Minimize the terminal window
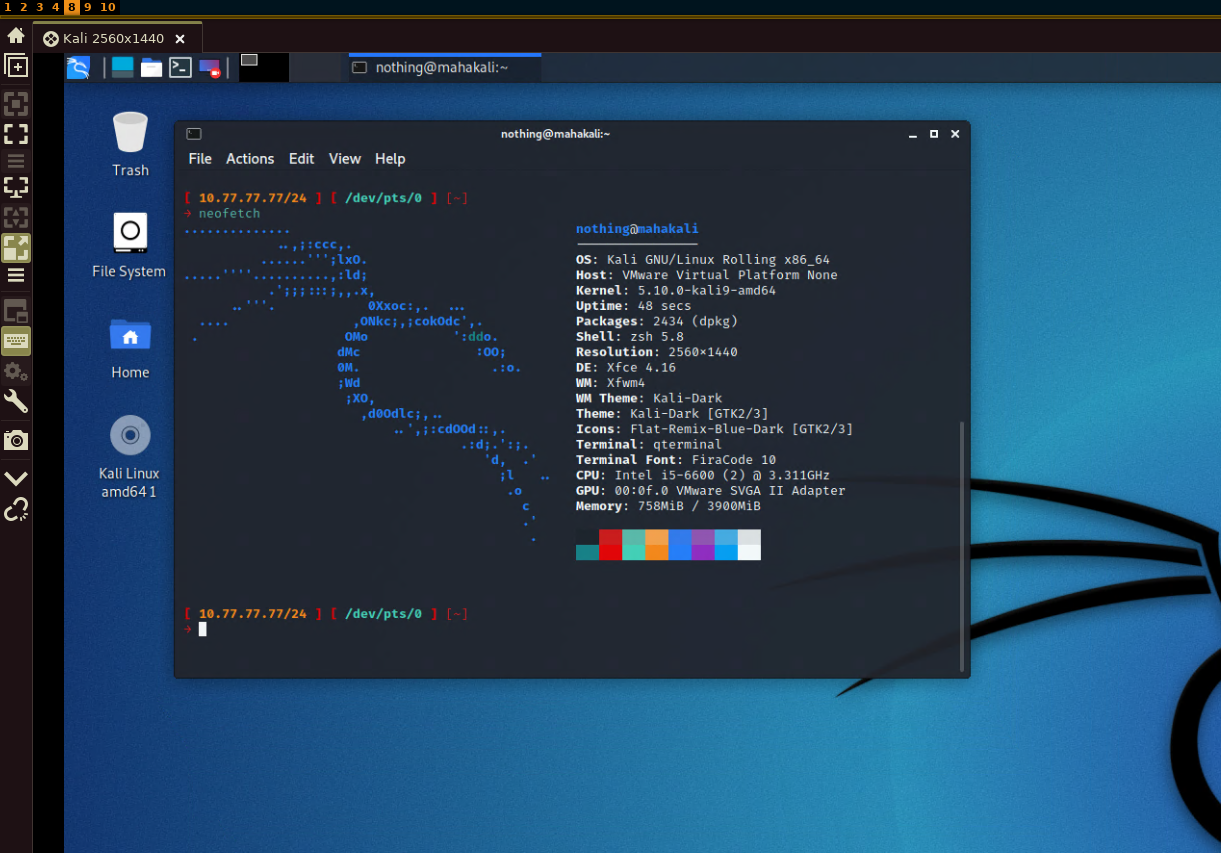 pyautogui.click(x=912, y=134)
